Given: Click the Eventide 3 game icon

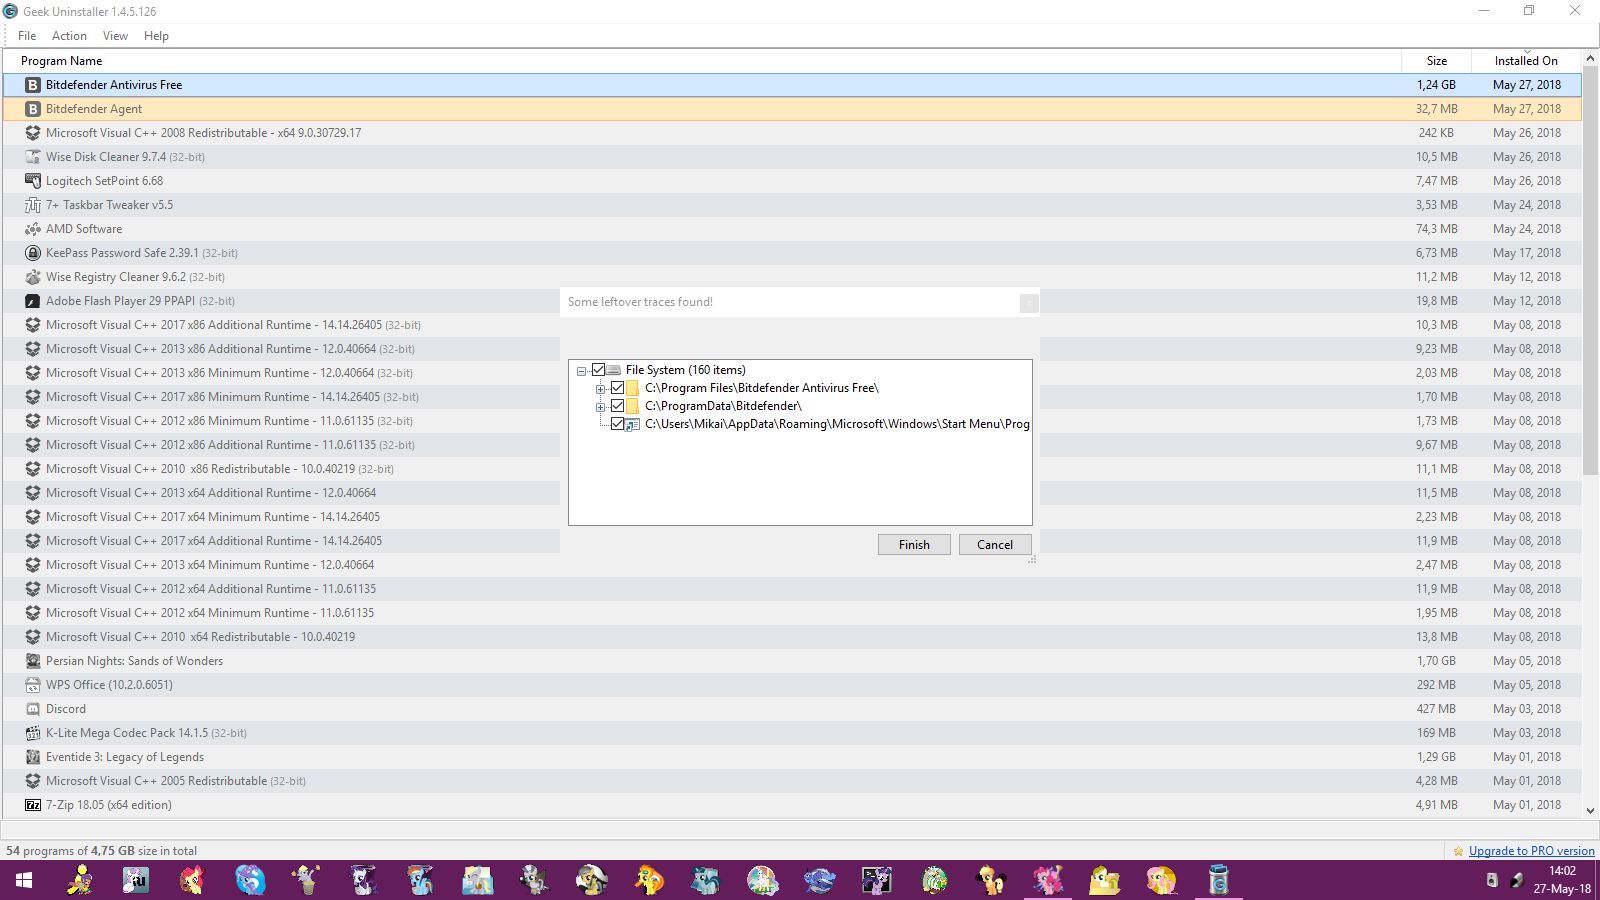Looking at the screenshot, I should coord(33,757).
